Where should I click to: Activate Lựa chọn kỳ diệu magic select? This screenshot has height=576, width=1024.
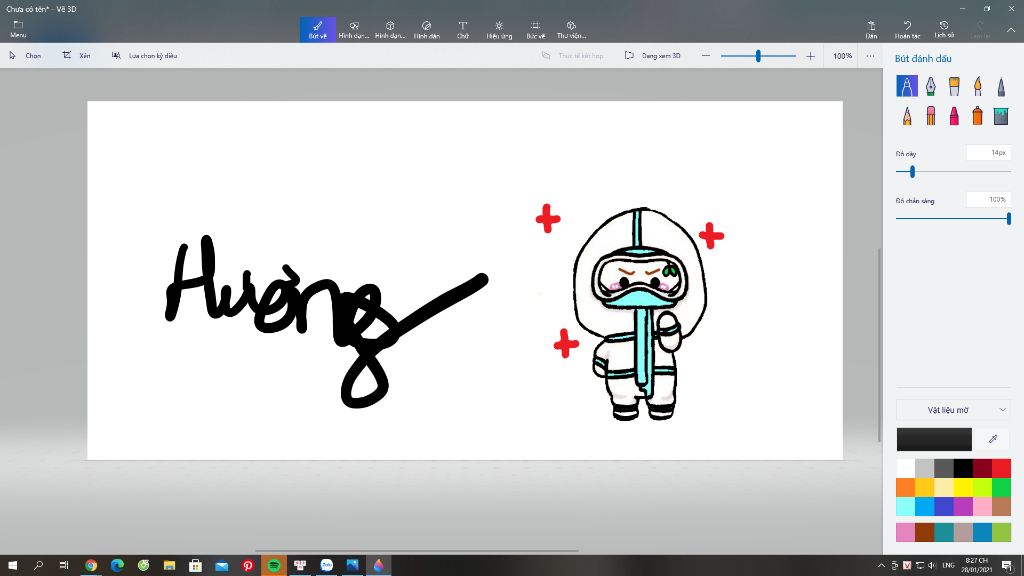pos(144,56)
